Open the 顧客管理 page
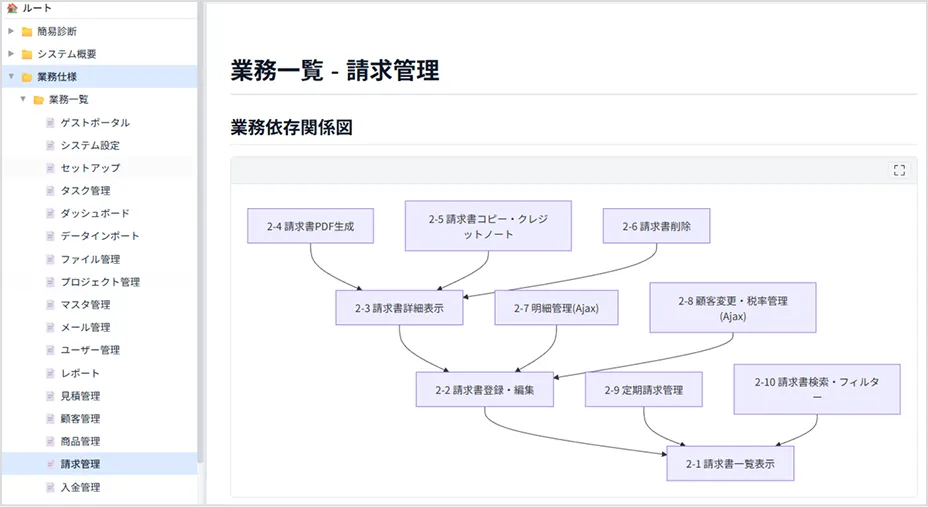Image resolution: width=928 pixels, height=507 pixels. (x=80, y=419)
